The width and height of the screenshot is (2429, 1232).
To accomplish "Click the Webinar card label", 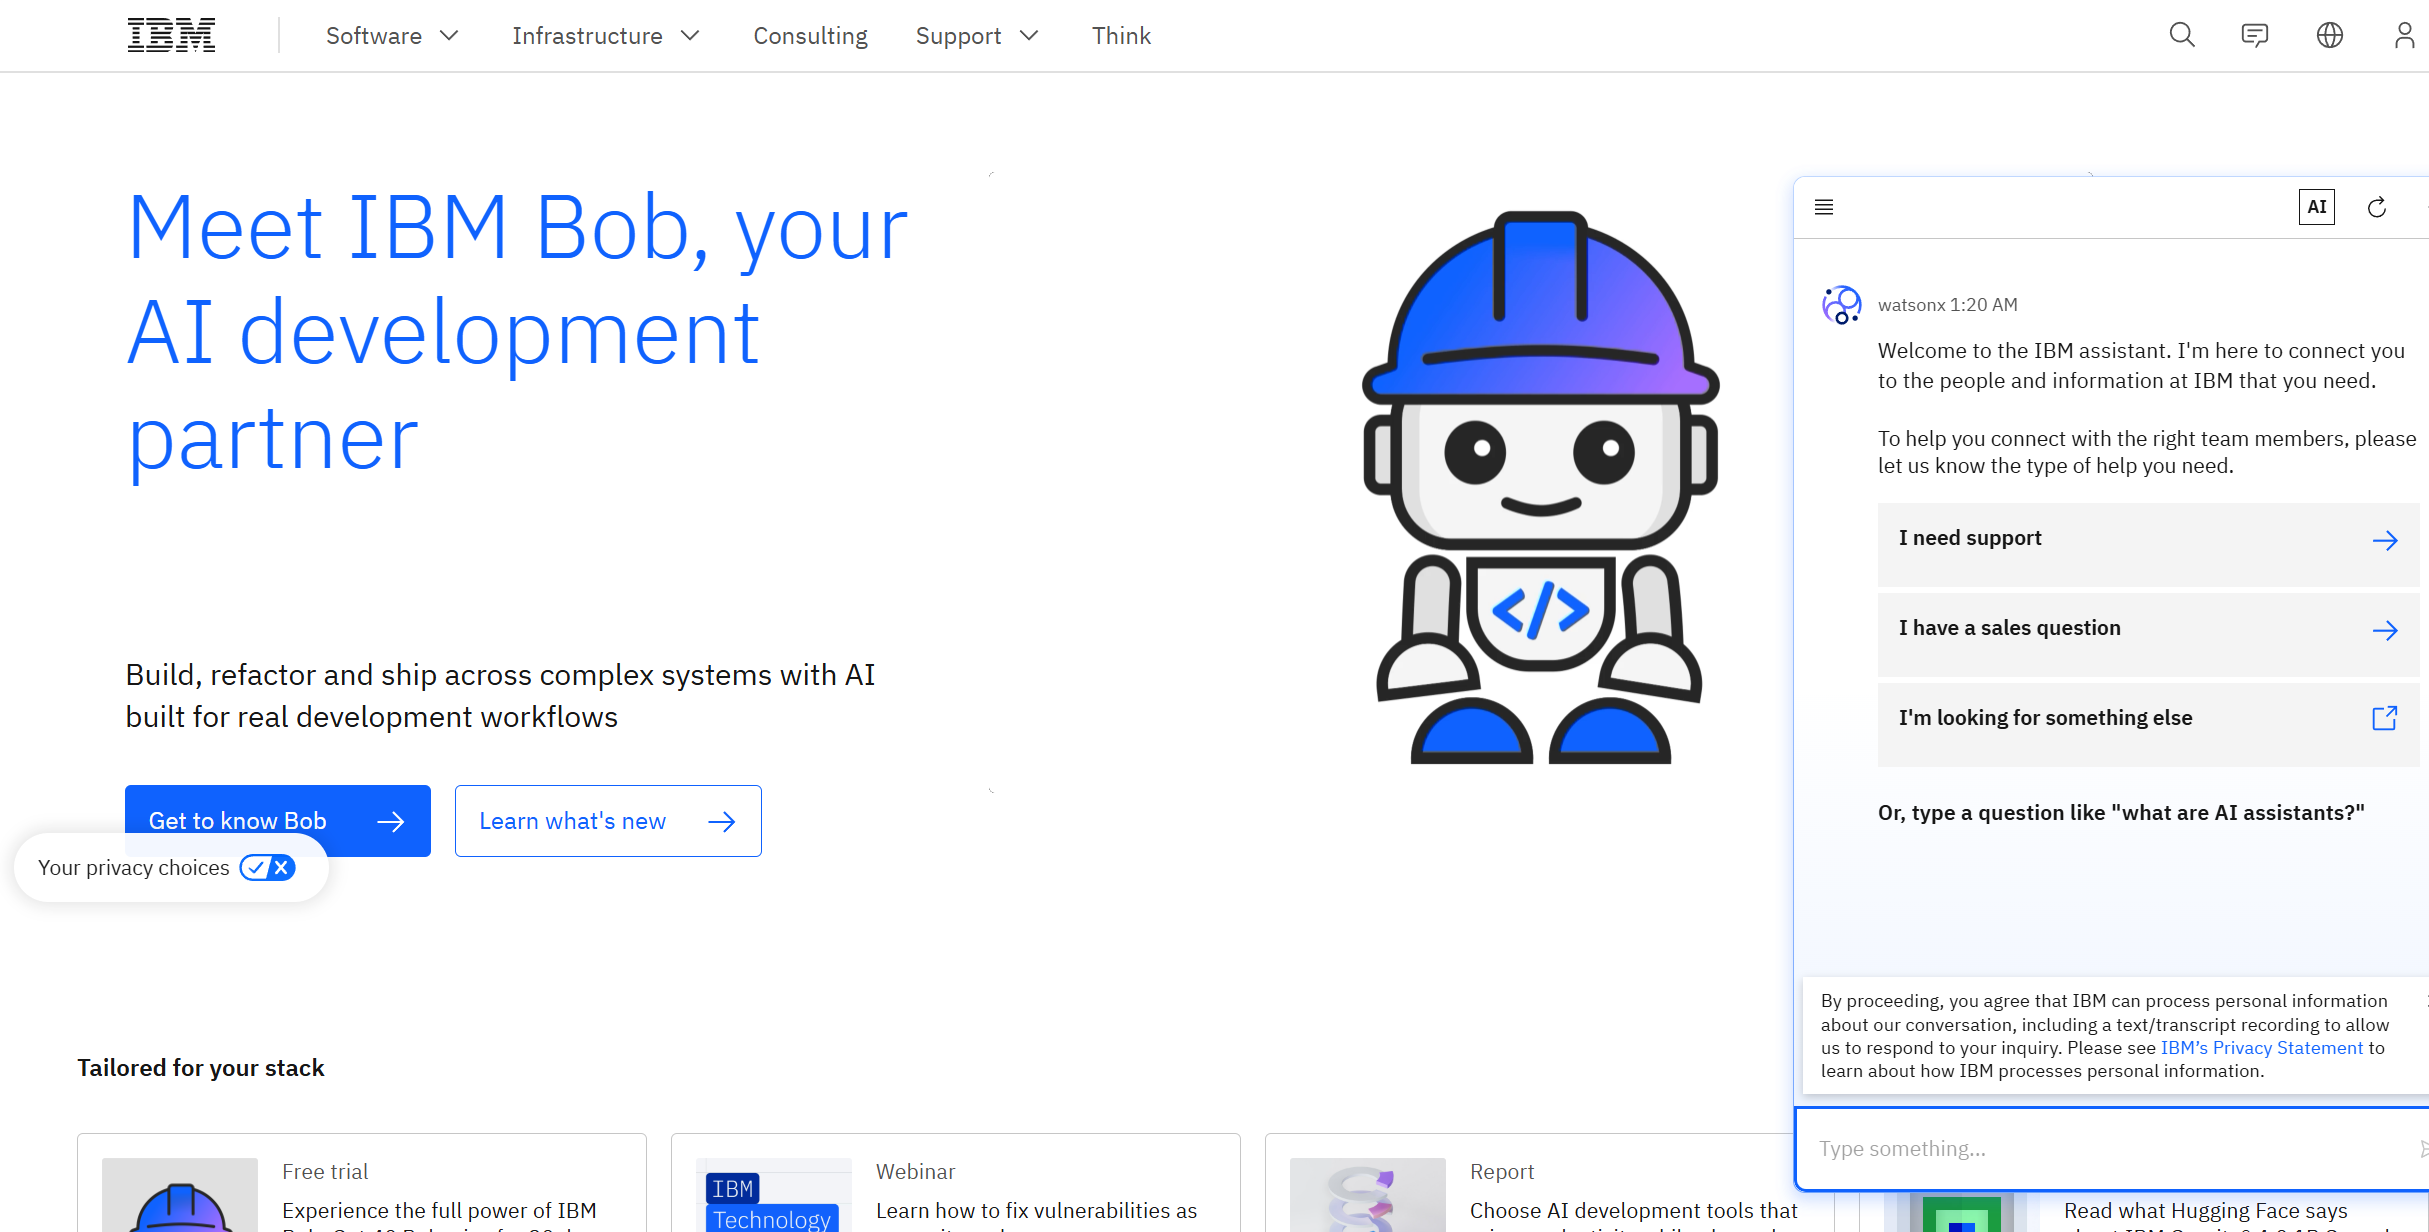I will click(x=915, y=1172).
